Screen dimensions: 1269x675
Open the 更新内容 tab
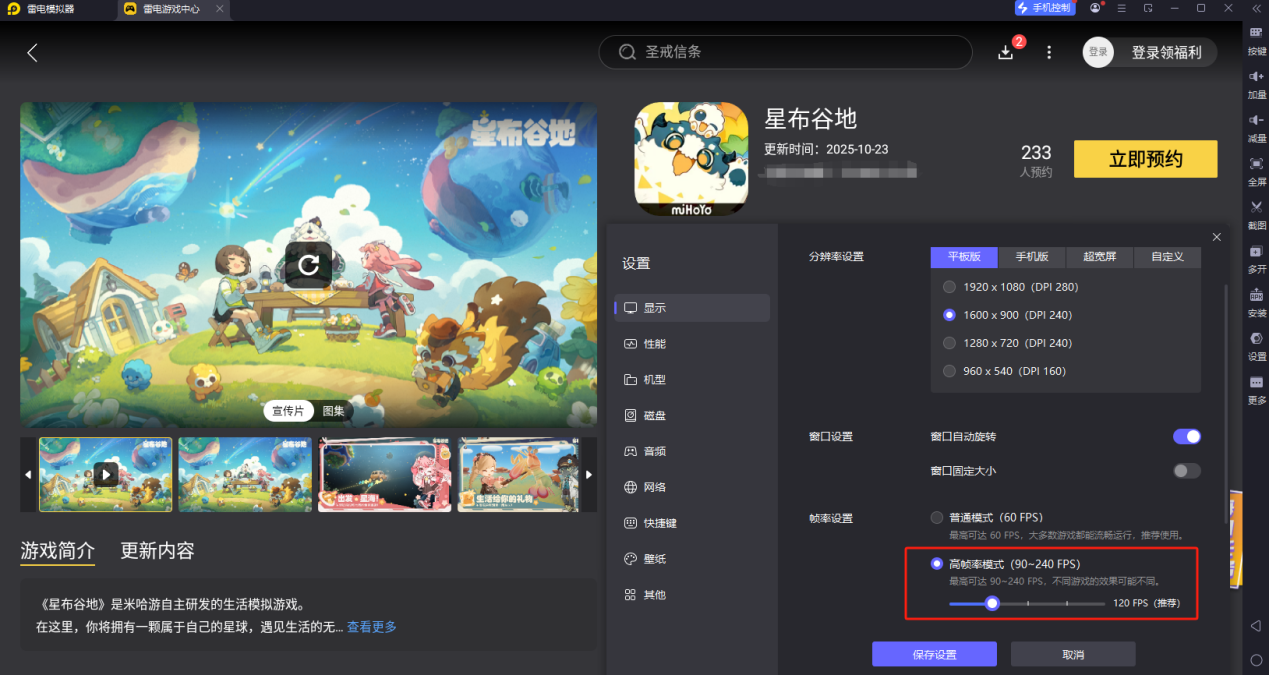pyautogui.click(x=155, y=550)
